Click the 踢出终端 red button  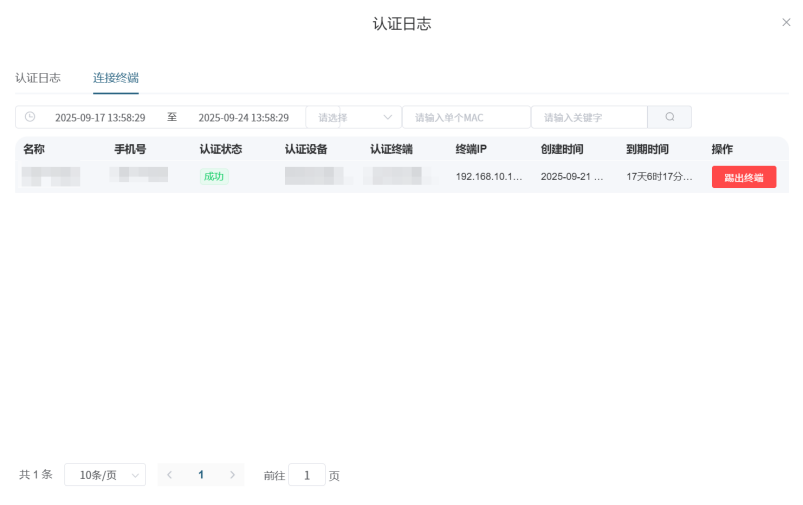point(743,177)
